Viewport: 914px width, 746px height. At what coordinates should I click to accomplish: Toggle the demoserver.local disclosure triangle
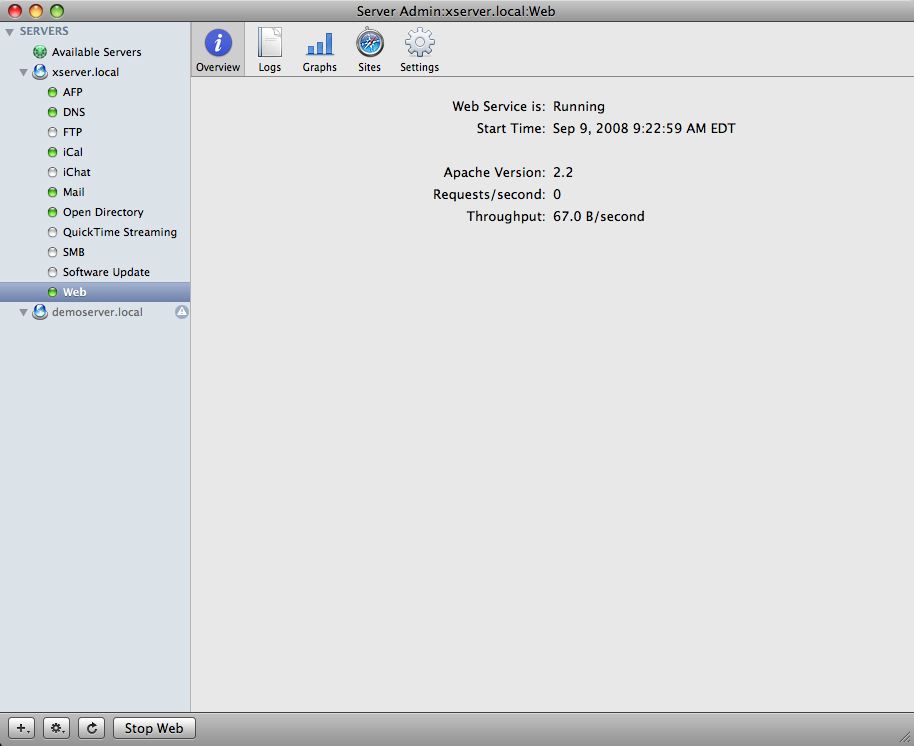tap(23, 312)
